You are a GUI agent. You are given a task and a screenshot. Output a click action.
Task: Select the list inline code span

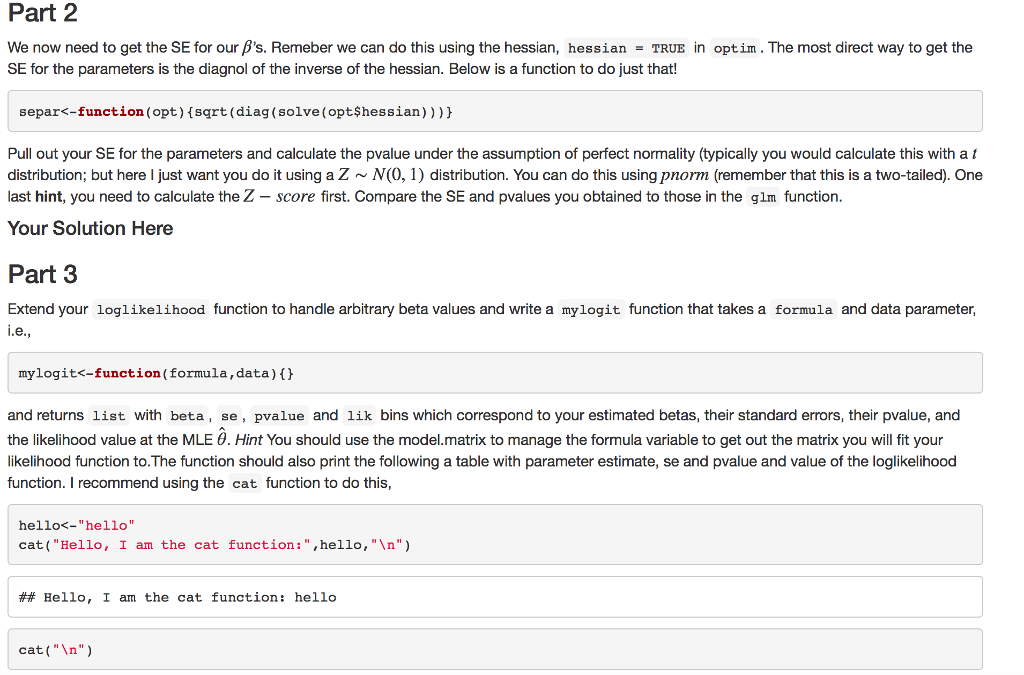coord(107,415)
